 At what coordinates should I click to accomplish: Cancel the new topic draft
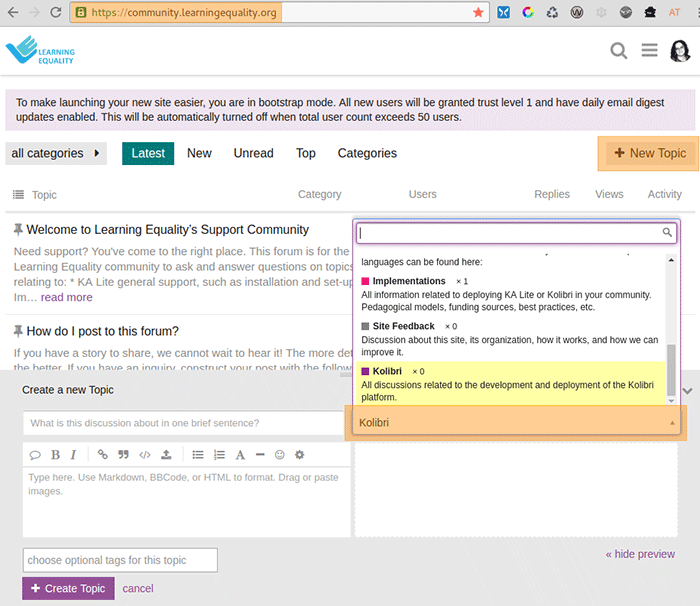tap(138, 588)
